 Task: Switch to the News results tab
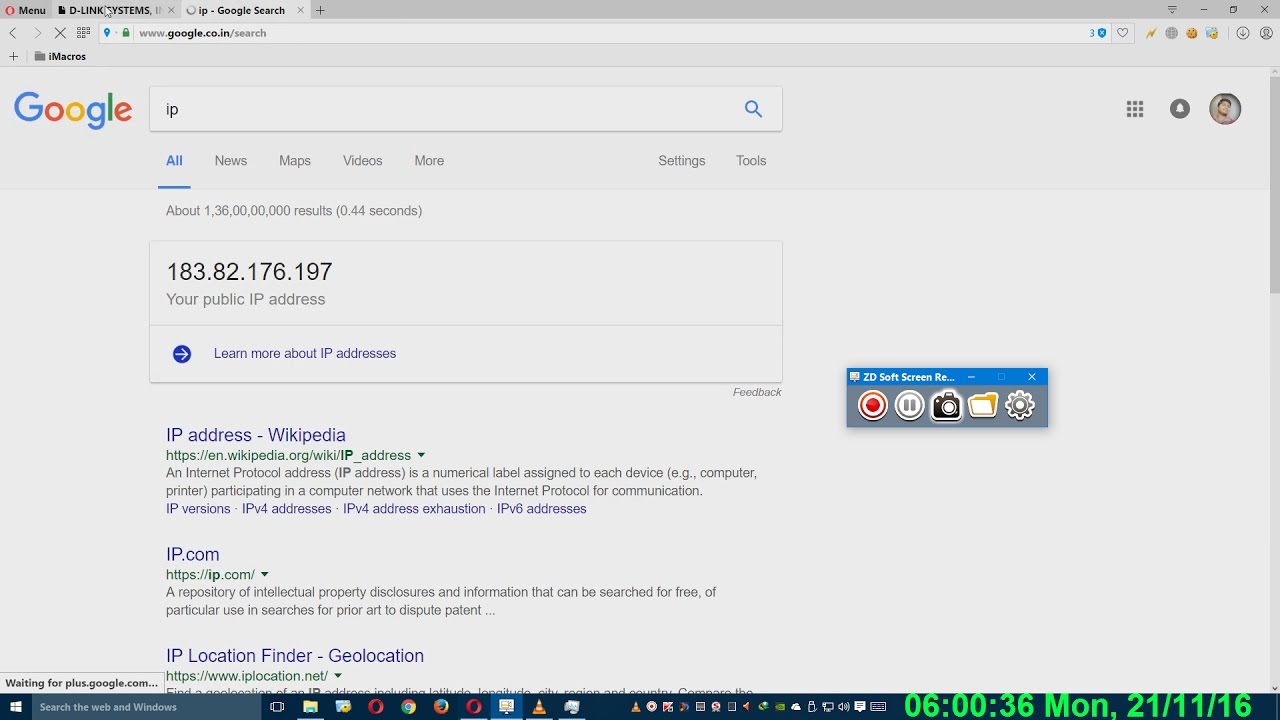click(230, 161)
